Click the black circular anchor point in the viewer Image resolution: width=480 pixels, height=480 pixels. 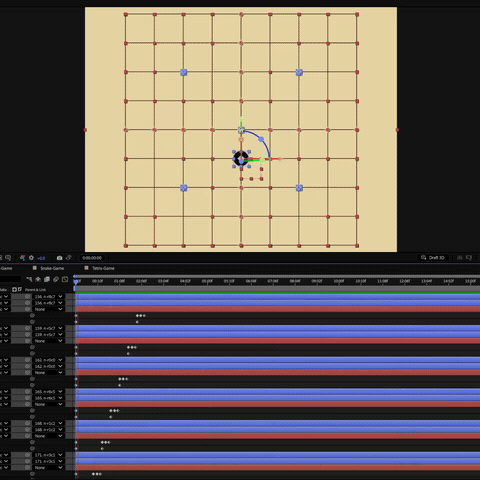241,159
